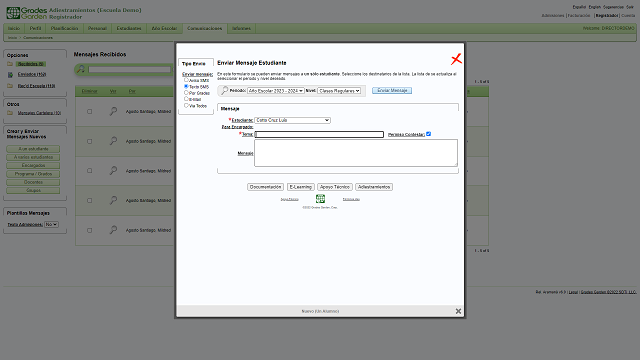The height and width of the screenshot is (360, 640).
Task: Click the folder icon beside Recibidos
Action: [x=10, y=64]
